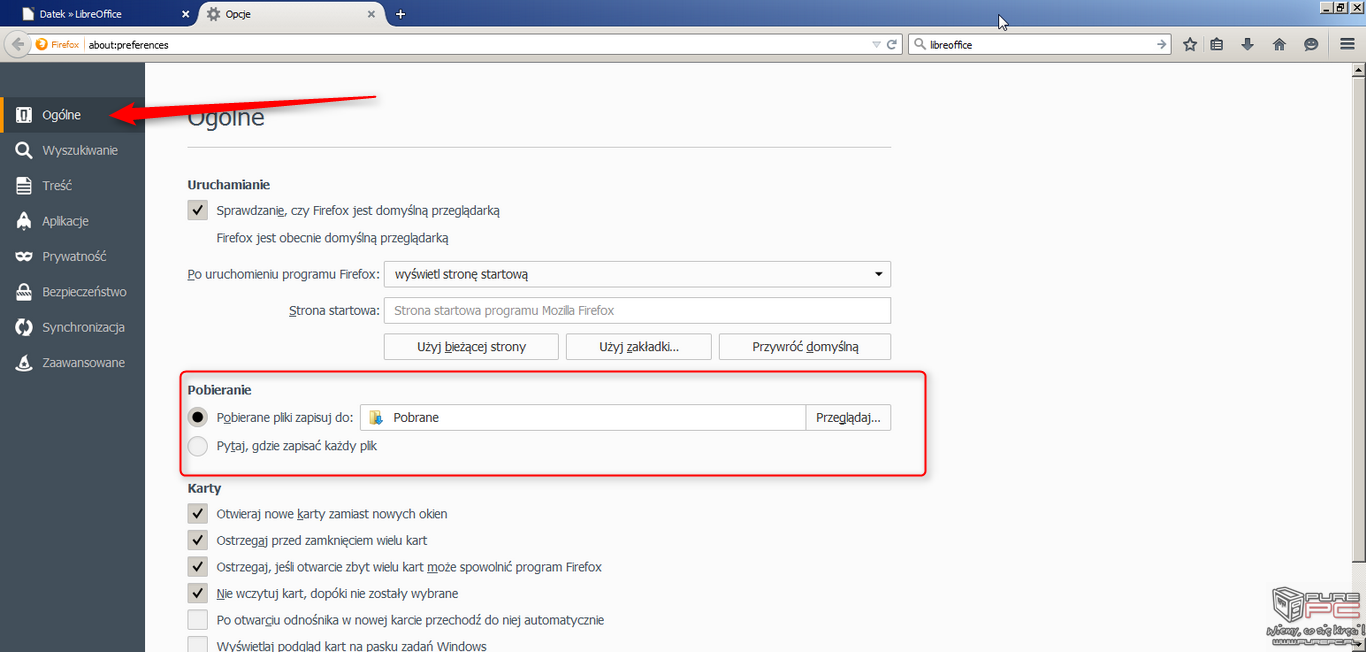Click the Użyj zakładki... button
The image size is (1366, 652).
coord(639,347)
